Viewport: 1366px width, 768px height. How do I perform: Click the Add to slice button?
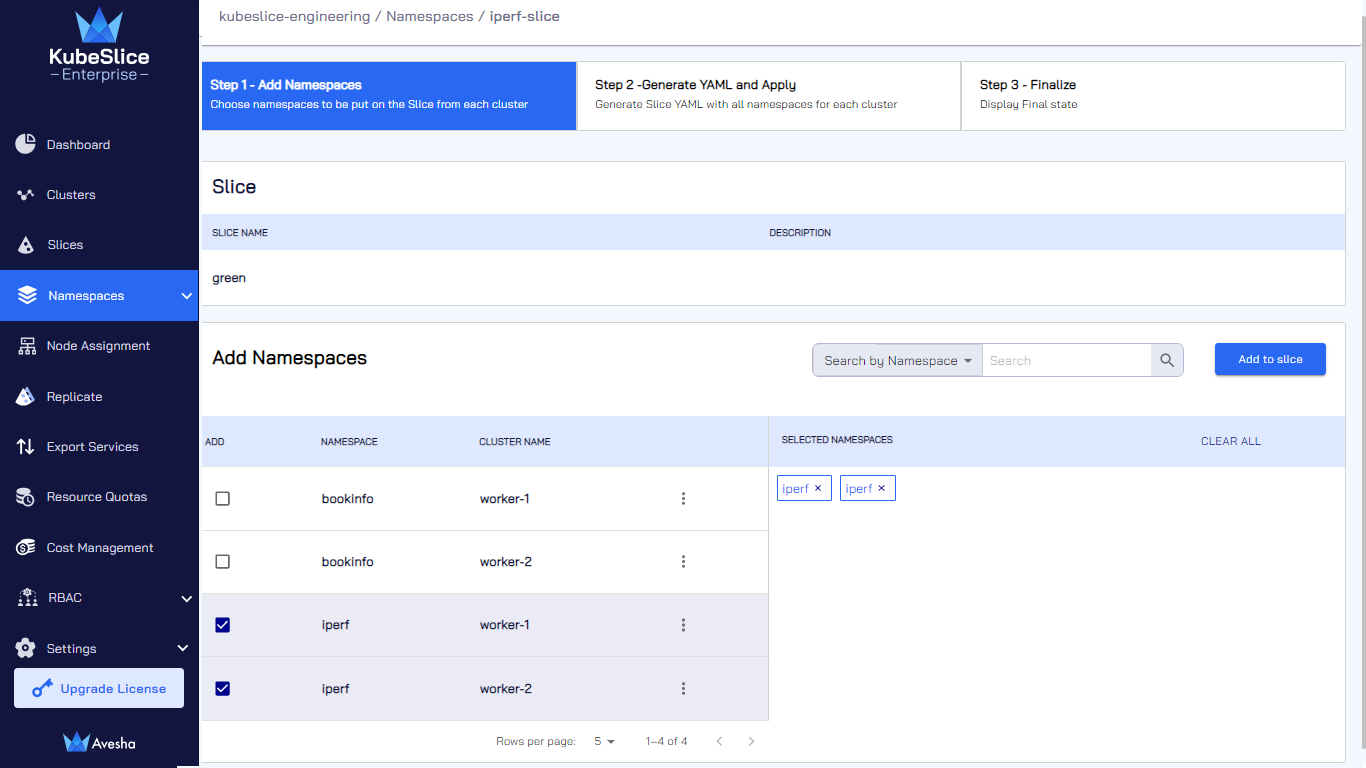pyautogui.click(x=1270, y=359)
